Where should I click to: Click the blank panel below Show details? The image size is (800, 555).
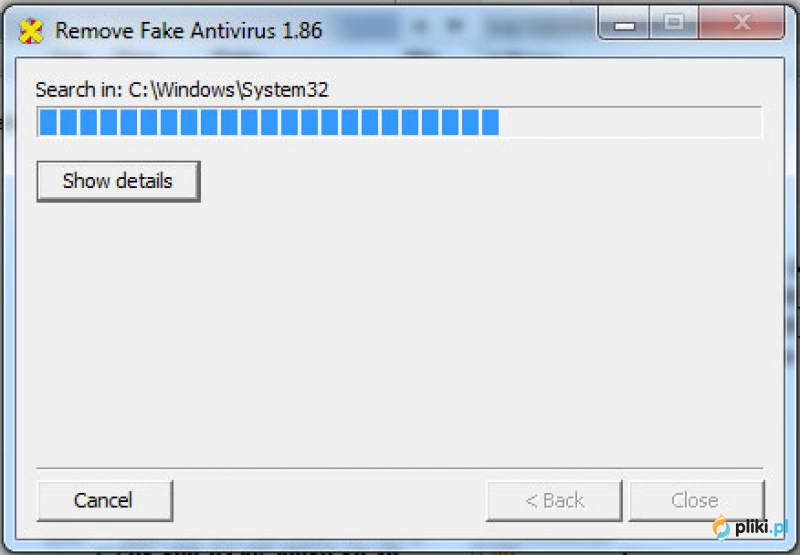(x=399, y=332)
